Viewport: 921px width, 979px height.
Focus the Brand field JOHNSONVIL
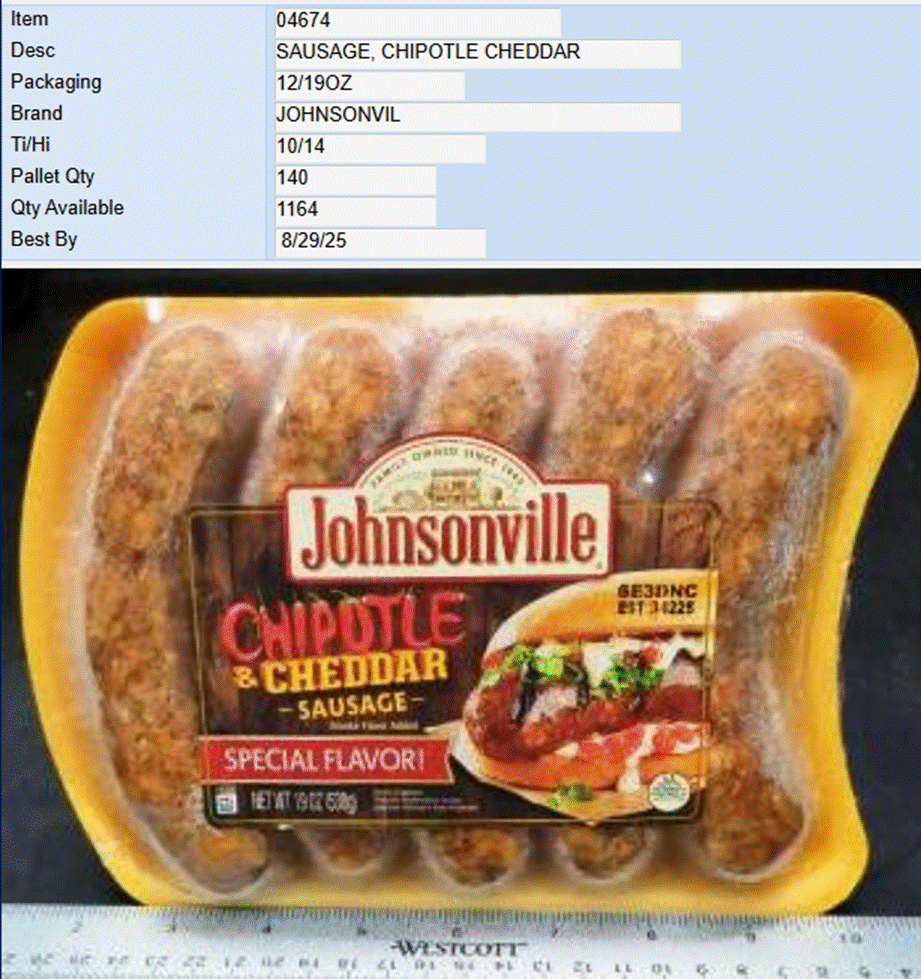point(478,116)
